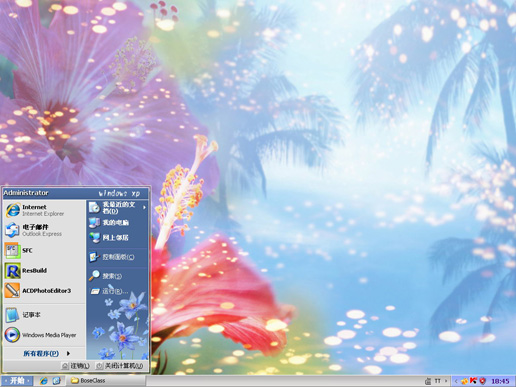This screenshot has height=387, width=516.
Task: Click the 注销(L) button text
Action: (80, 366)
